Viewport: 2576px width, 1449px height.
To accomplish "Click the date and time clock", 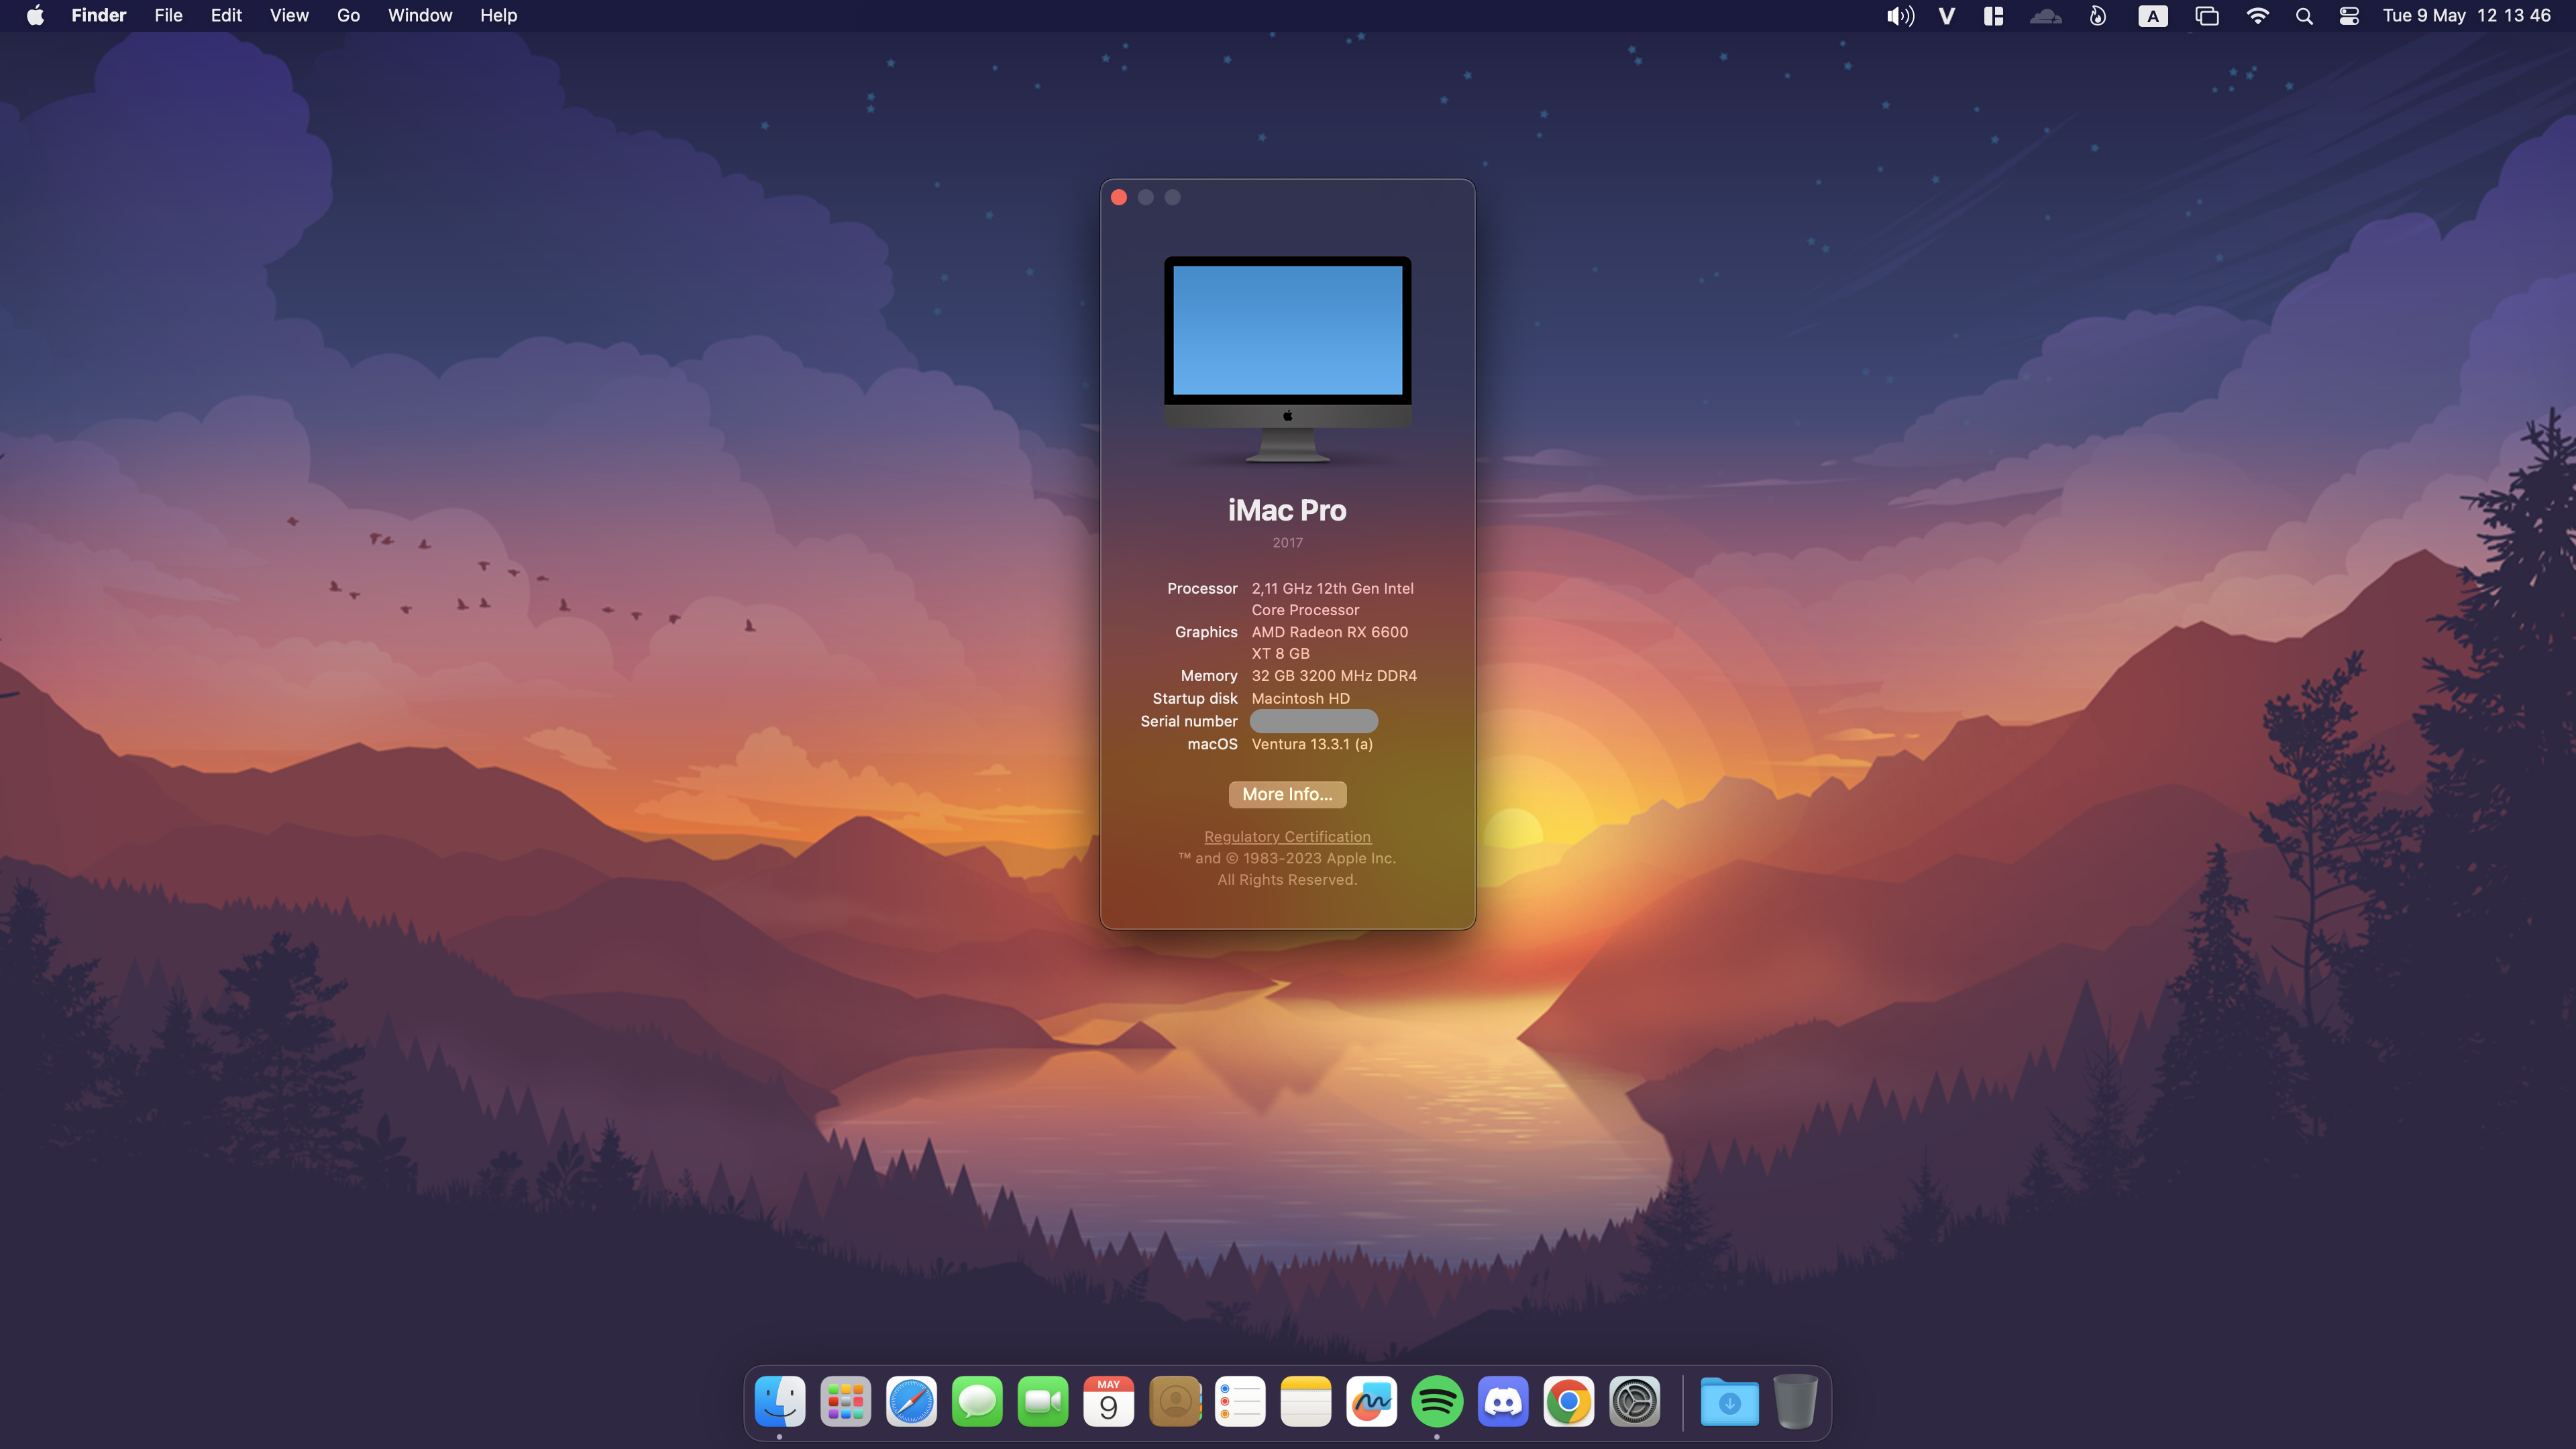I will point(2466,16).
